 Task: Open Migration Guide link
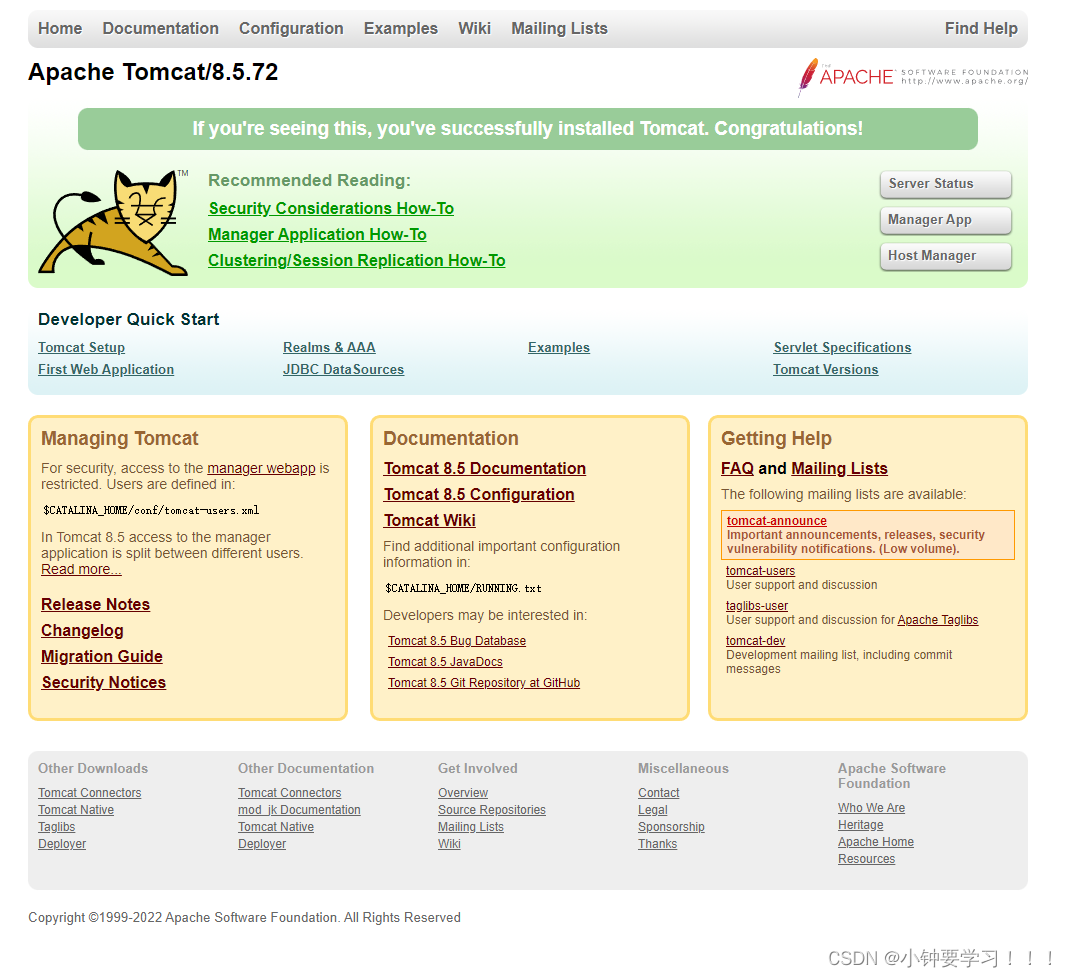pyautogui.click(x=101, y=657)
